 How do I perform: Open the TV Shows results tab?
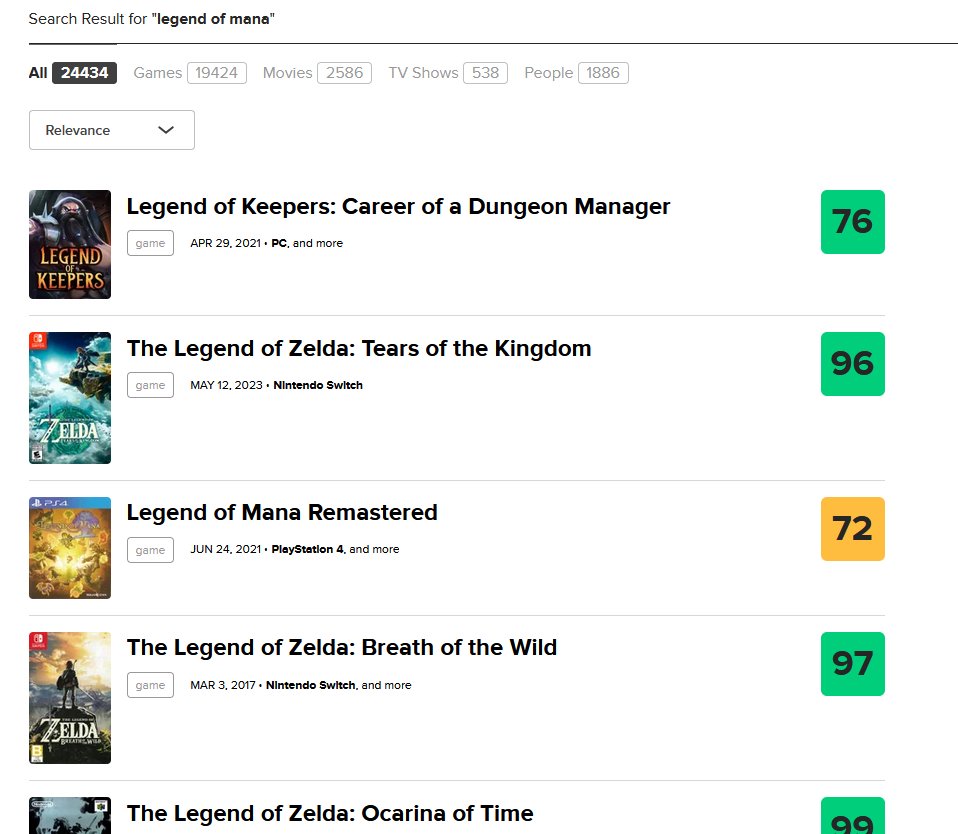tap(422, 72)
